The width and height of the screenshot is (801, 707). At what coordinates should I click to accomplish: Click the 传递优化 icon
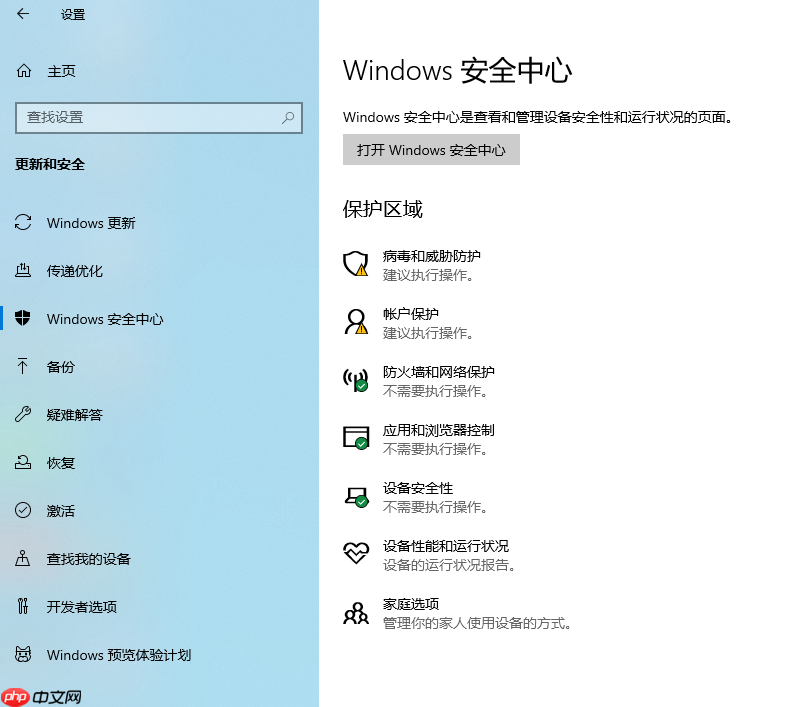[23, 270]
